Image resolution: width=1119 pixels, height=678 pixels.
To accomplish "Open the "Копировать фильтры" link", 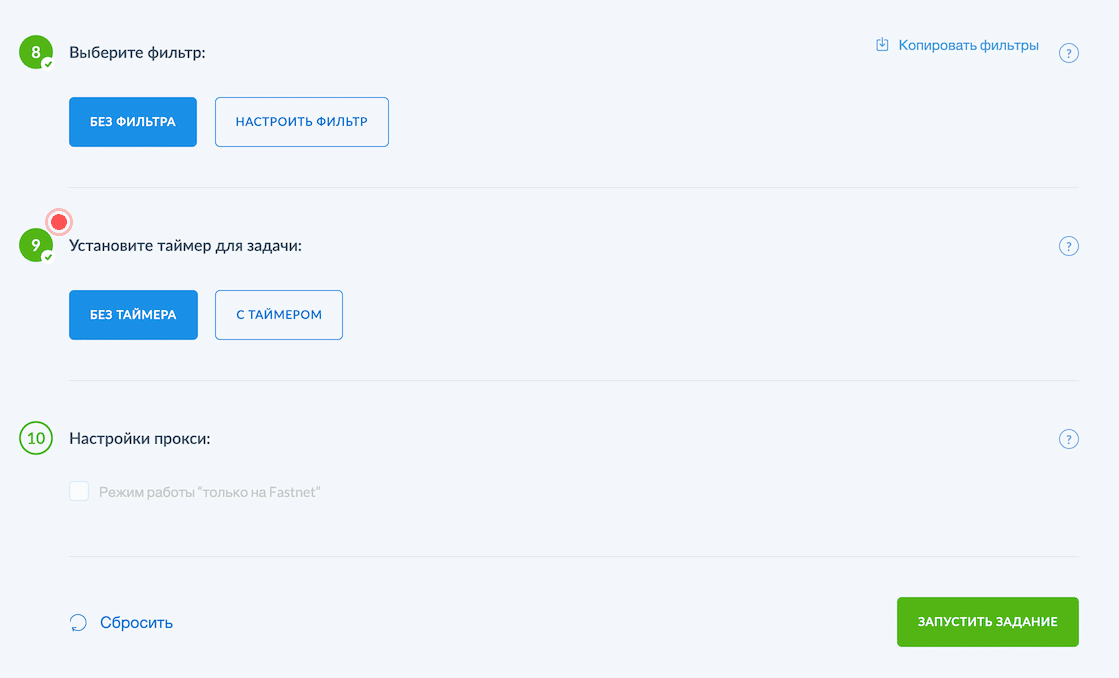I will pos(967,45).
